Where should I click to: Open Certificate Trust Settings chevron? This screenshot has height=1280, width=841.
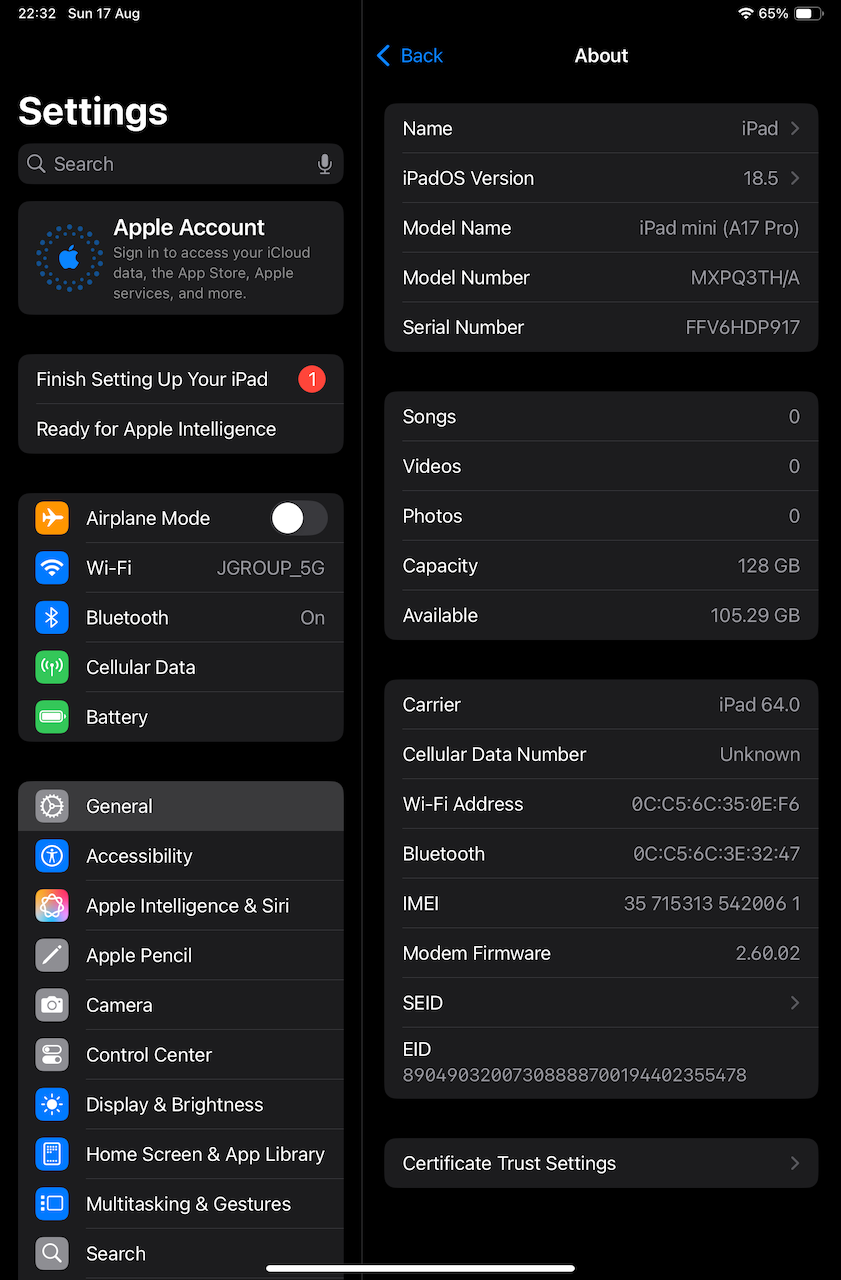(x=795, y=1163)
